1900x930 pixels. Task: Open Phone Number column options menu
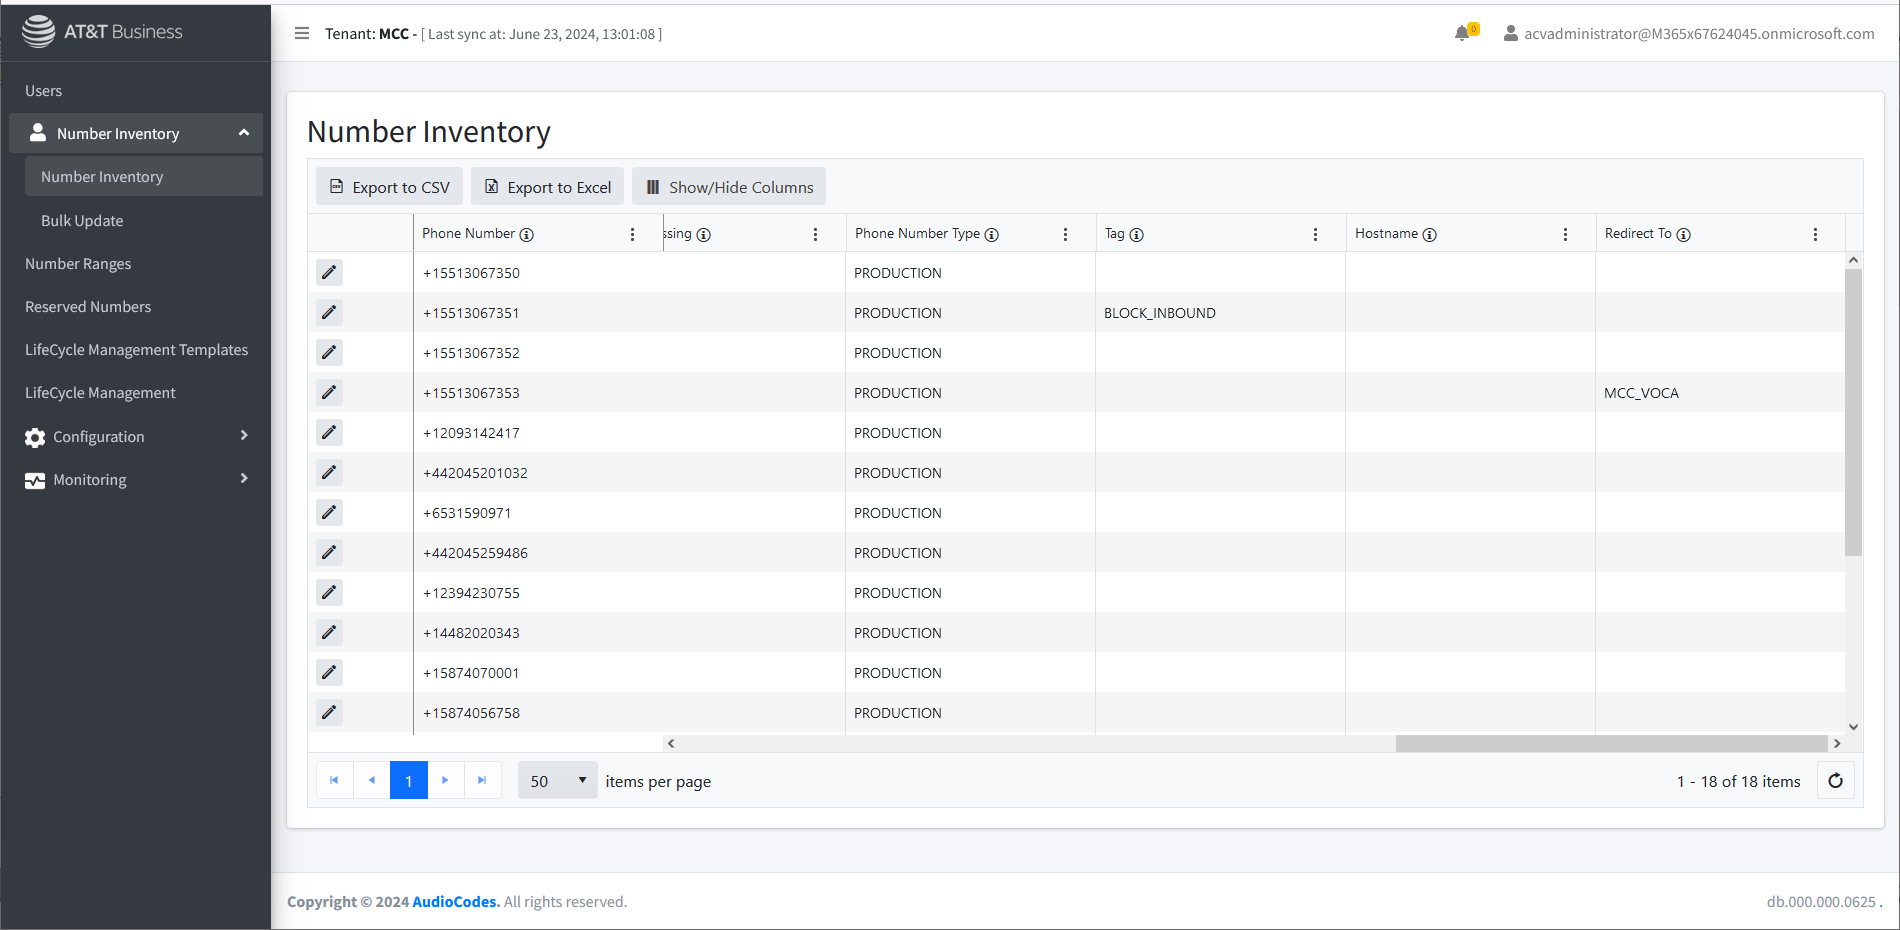(x=632, y=234)
